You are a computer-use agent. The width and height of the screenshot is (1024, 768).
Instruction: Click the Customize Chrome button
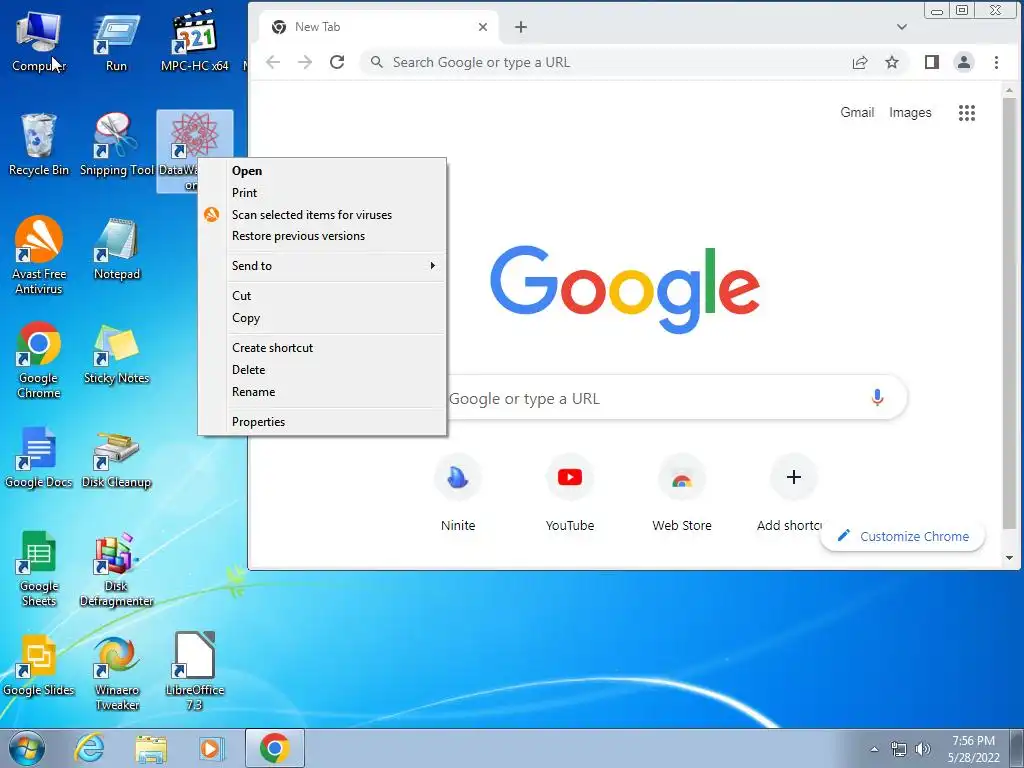[903, 536]
